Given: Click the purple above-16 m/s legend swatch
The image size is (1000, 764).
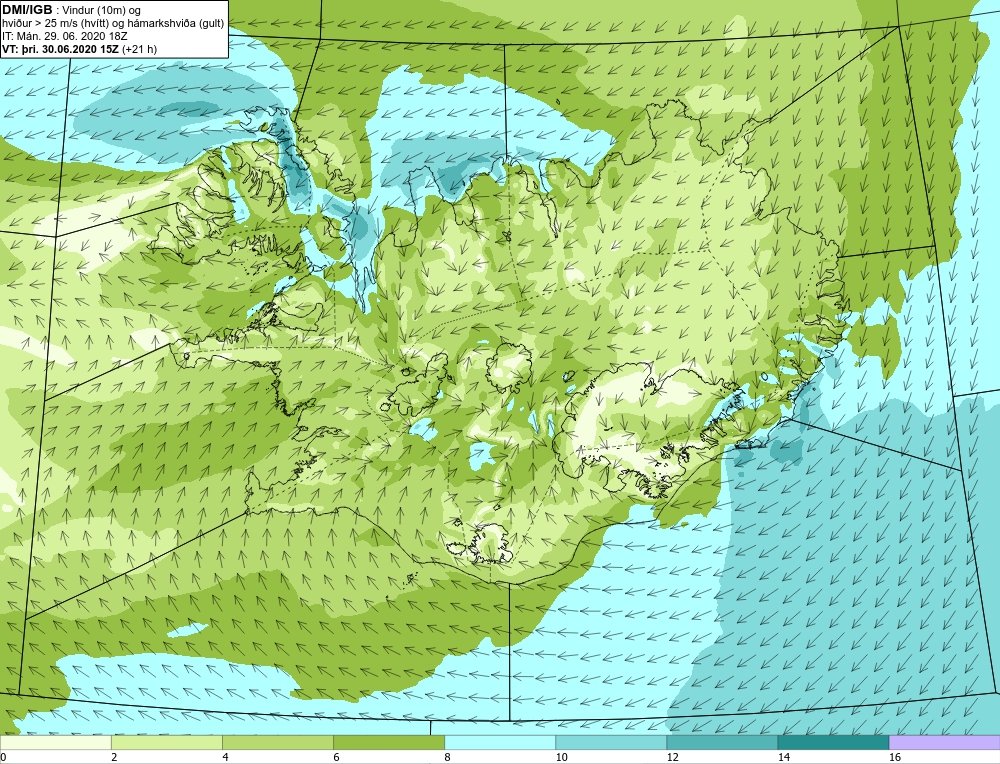Looking at the screenshot, I should [x=945, y=742].
